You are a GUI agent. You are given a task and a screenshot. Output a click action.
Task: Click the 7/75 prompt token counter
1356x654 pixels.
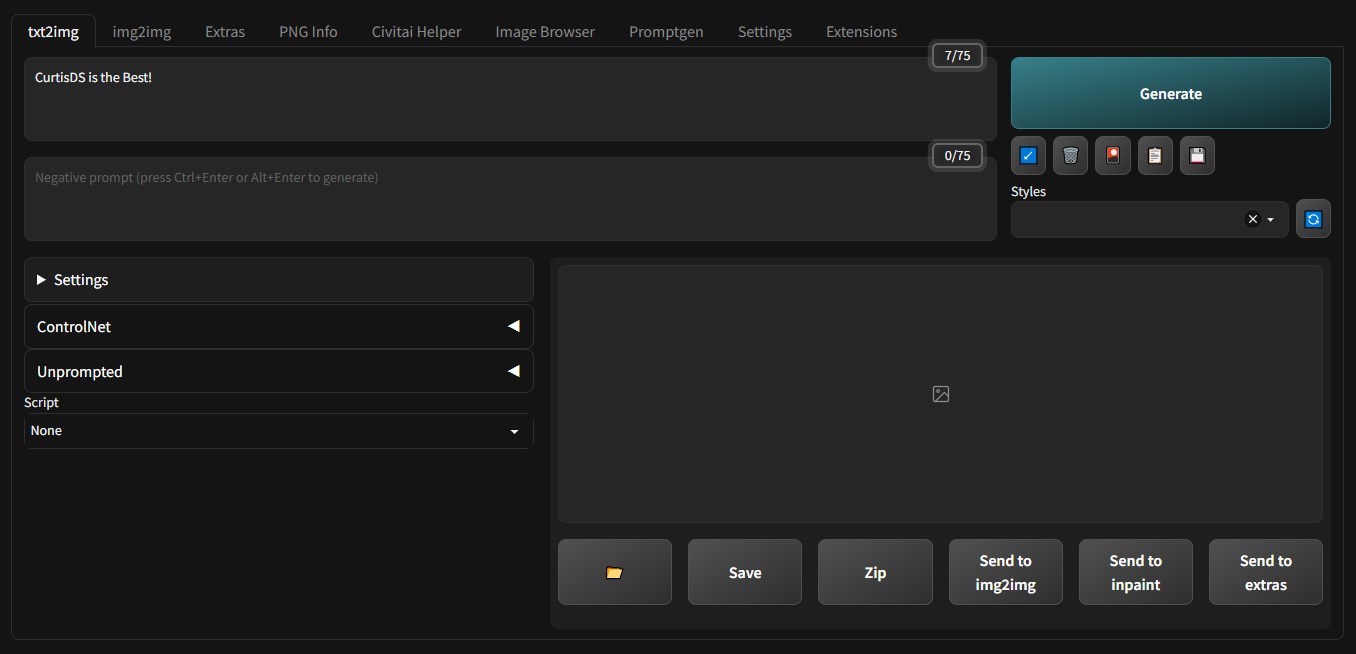pos(957,56)
